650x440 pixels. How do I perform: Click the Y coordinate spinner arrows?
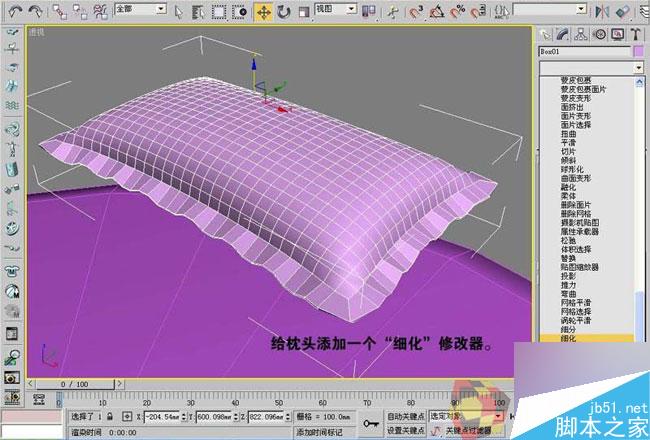[236, 416]
